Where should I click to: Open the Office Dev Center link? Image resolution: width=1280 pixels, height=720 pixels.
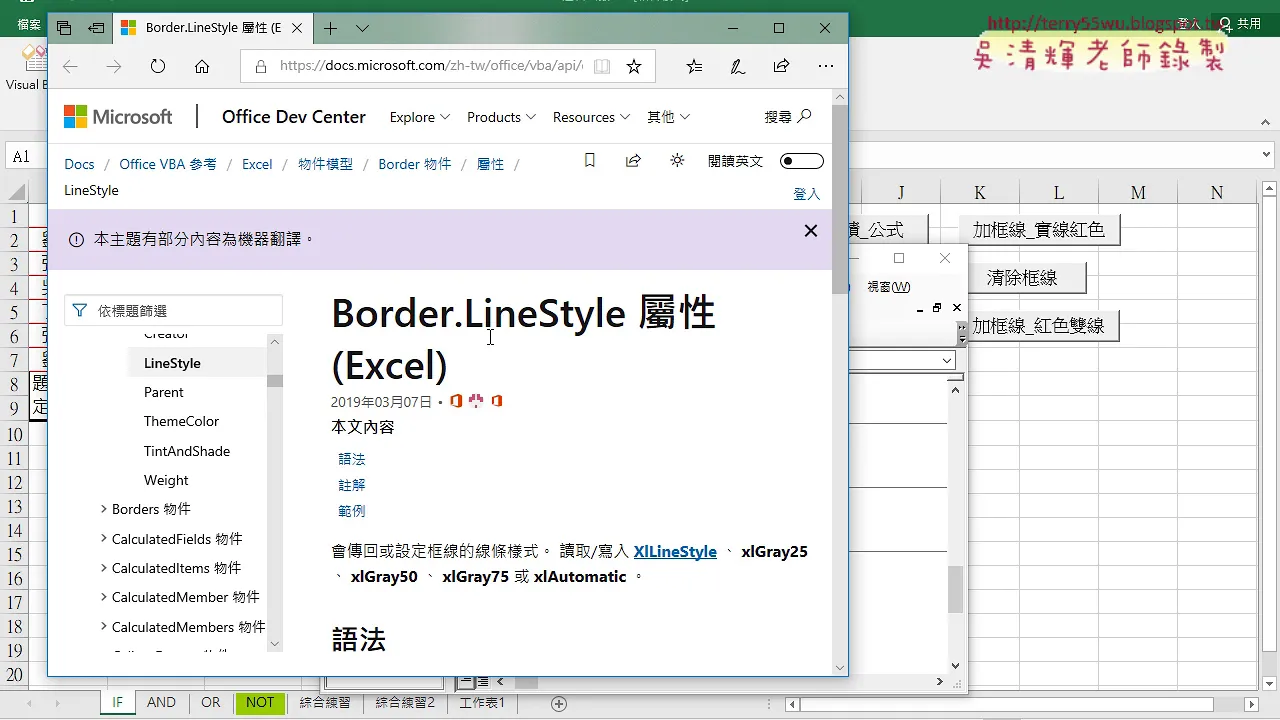point(294,117)
